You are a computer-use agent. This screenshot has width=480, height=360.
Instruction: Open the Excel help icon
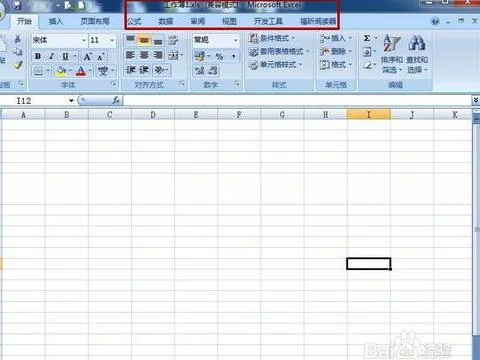coord(435,22)
